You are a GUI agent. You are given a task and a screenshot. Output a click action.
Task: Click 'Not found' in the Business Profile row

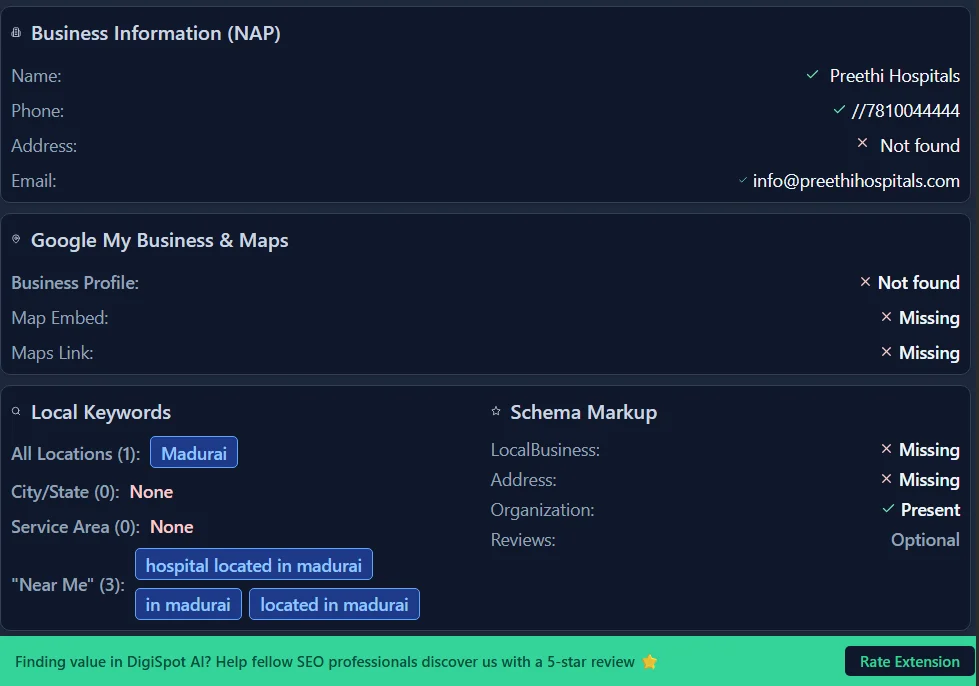[918, 283]
